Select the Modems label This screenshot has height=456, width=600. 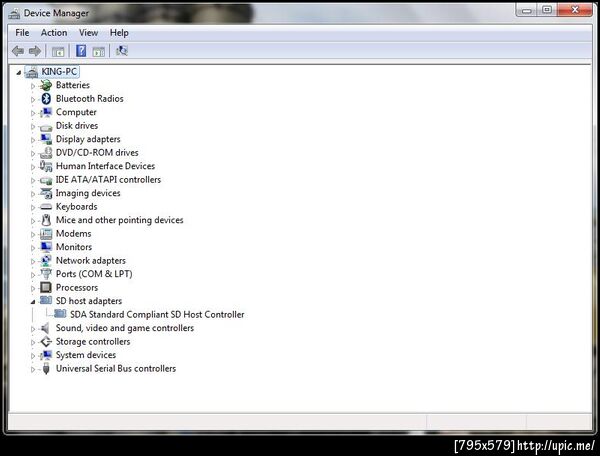[73, 234]
